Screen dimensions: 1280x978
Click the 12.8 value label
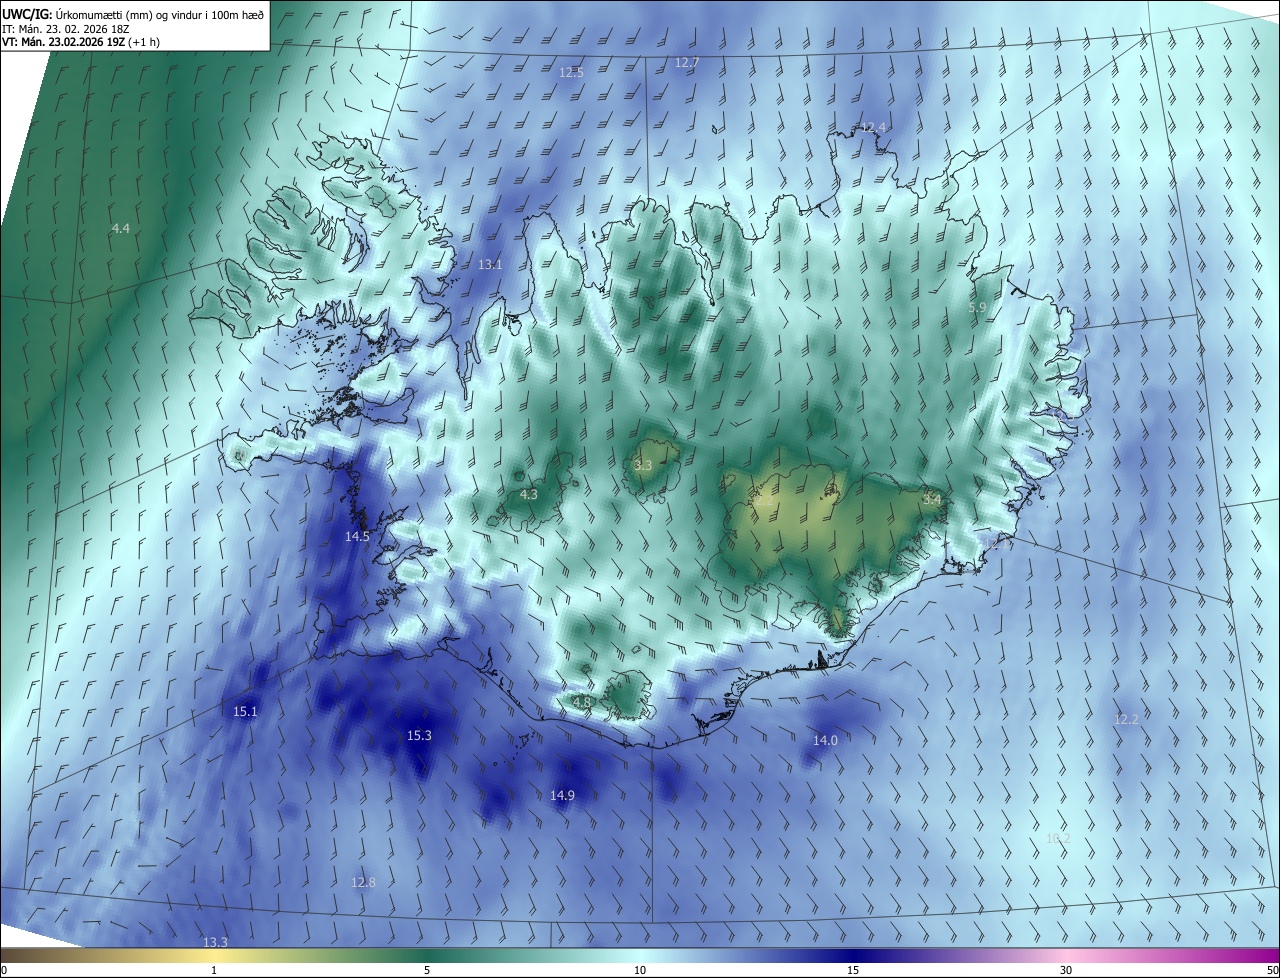[363, 883]
